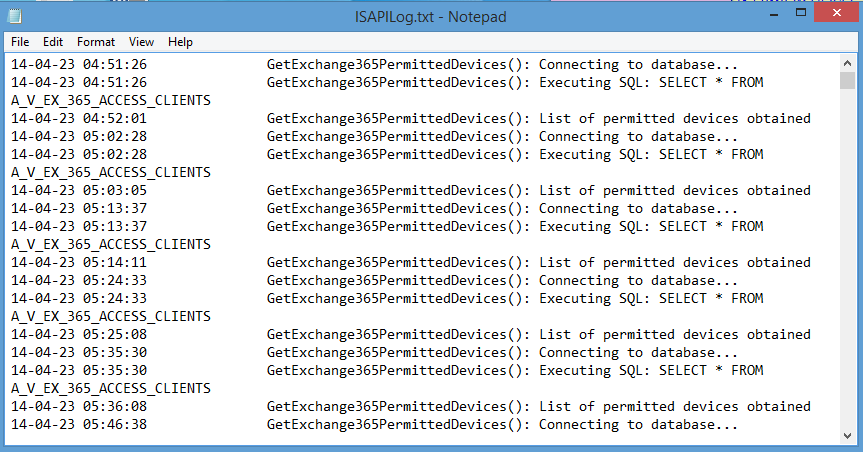Close the ISAPILog.txt Notepad window
Image resolution: width=863 pixels, height=452 pixels.
tap(837, 13)
